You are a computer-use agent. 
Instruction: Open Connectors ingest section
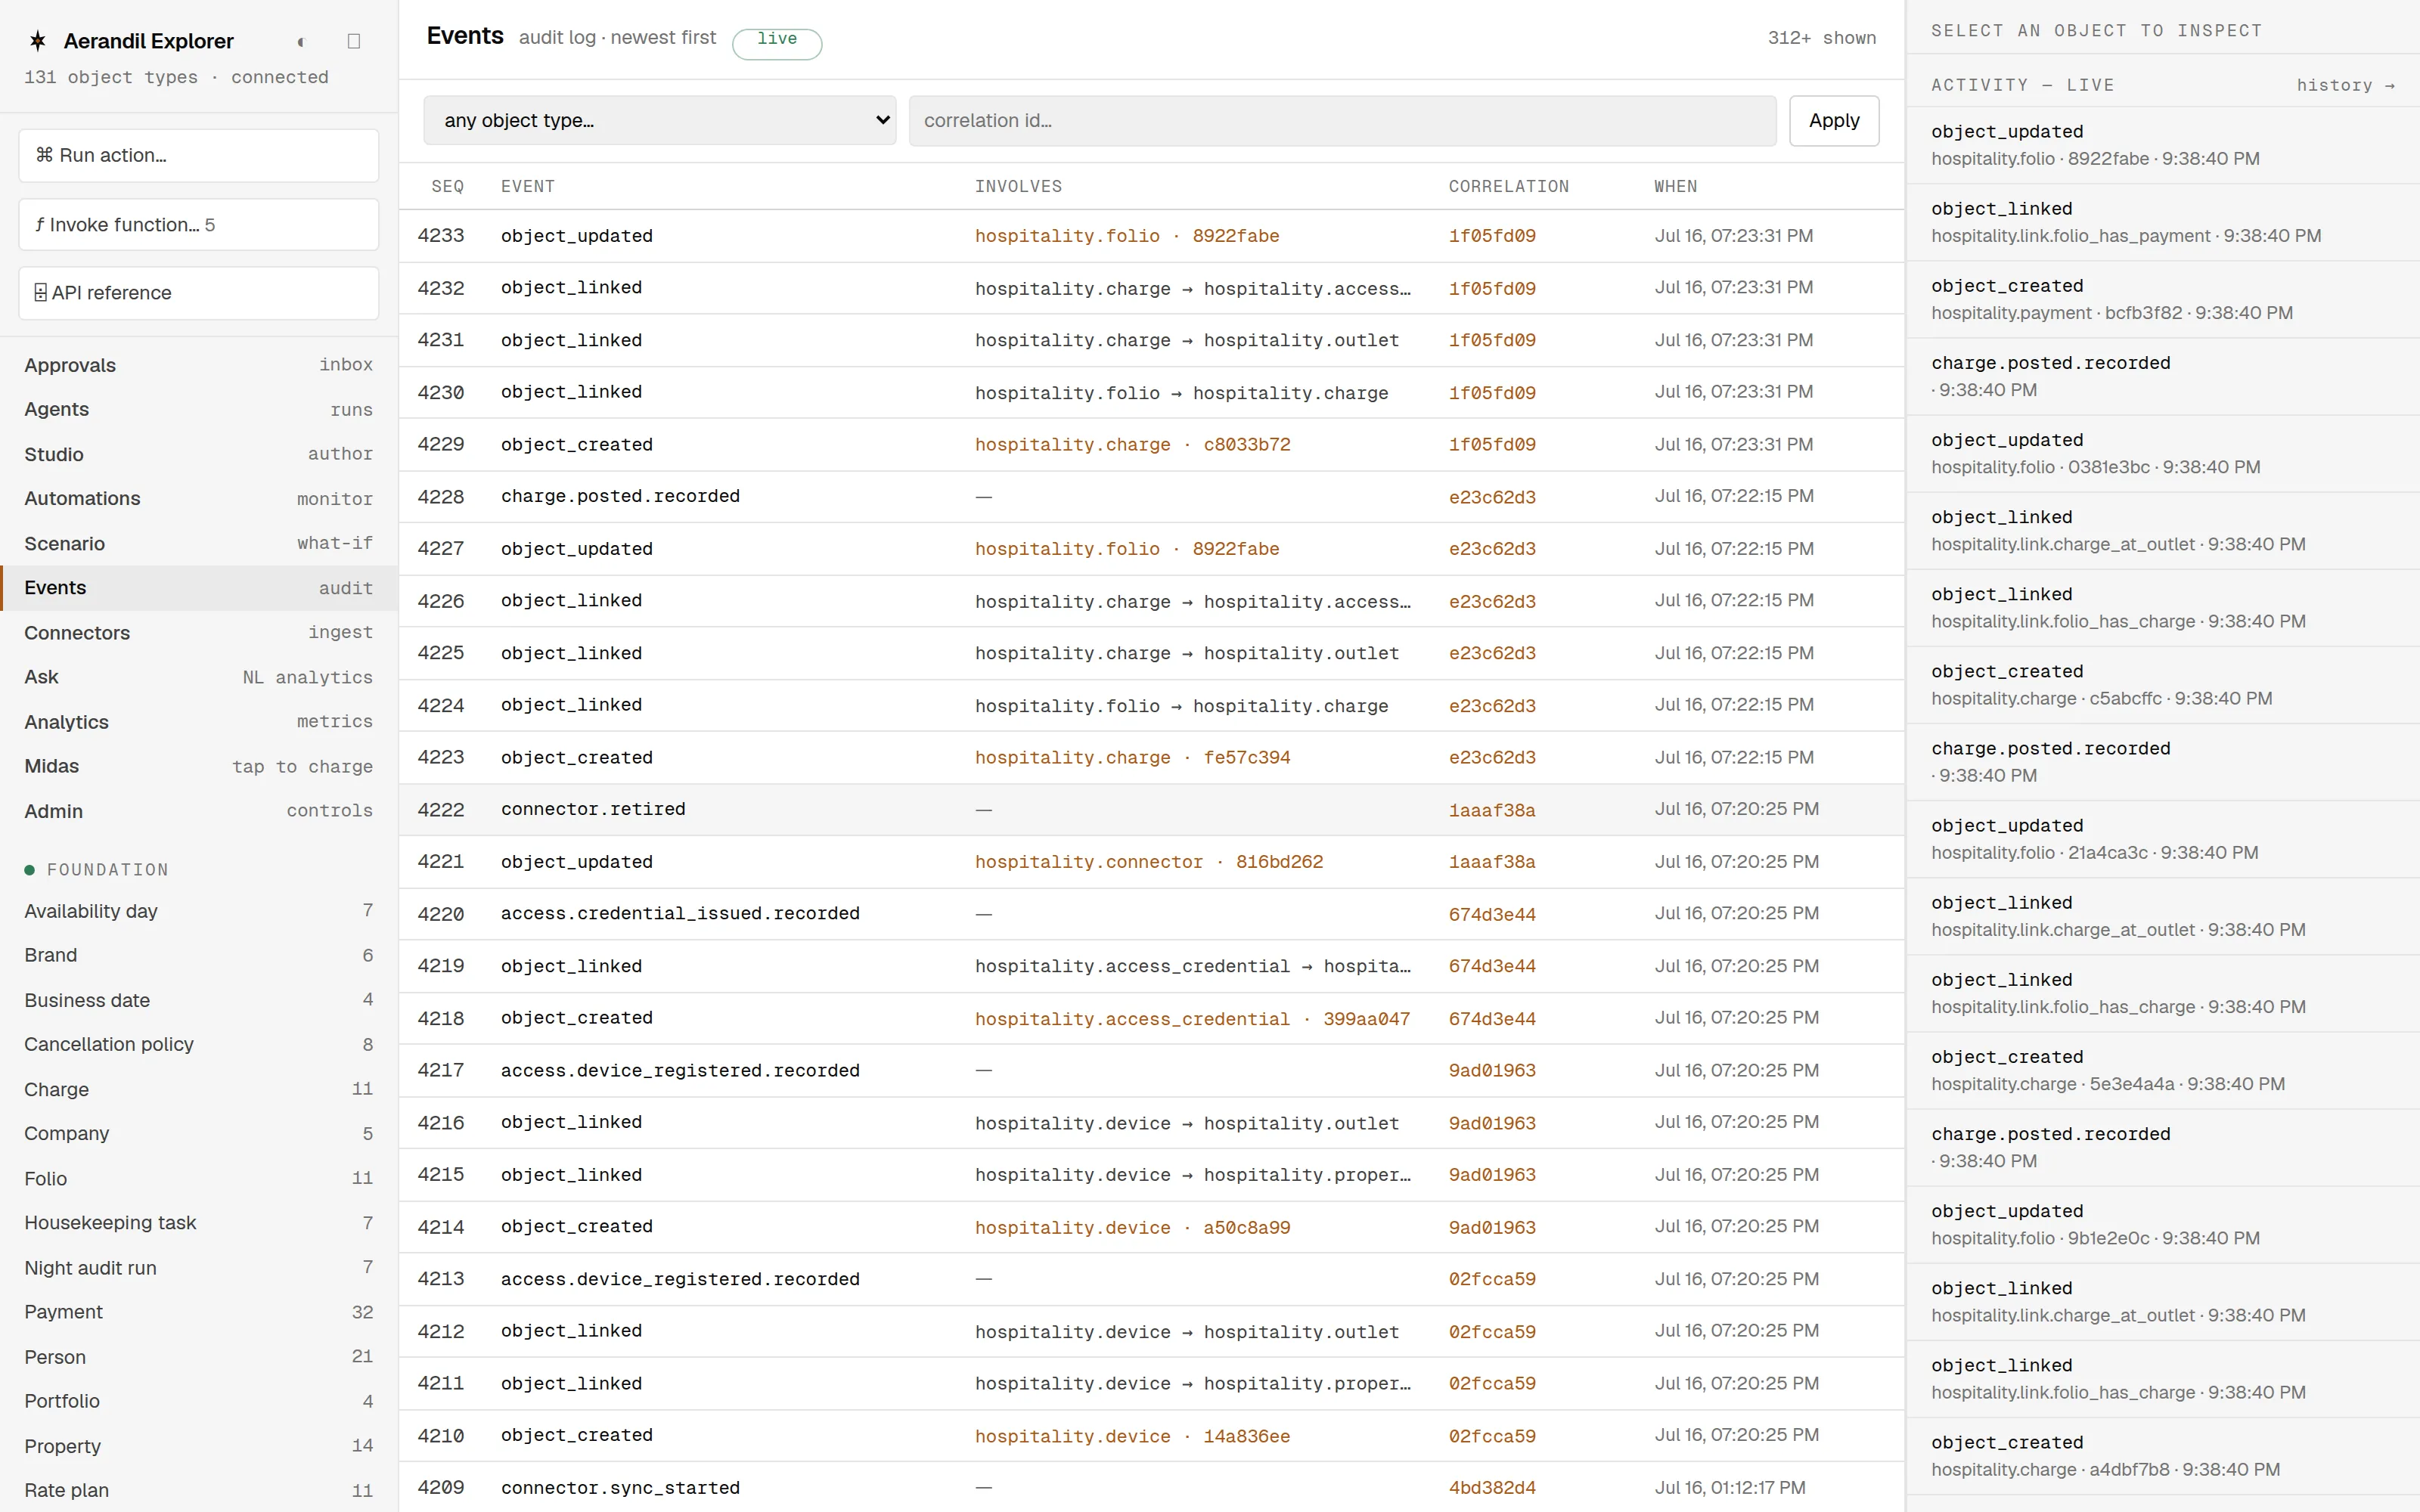[x=198, y=632]
